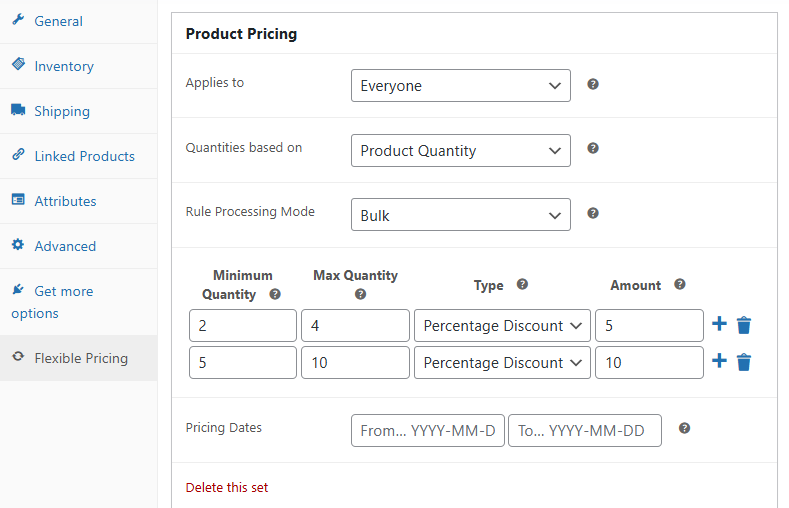Click help icon next to Applies to
789x508 pixels.
coord(593,84)
